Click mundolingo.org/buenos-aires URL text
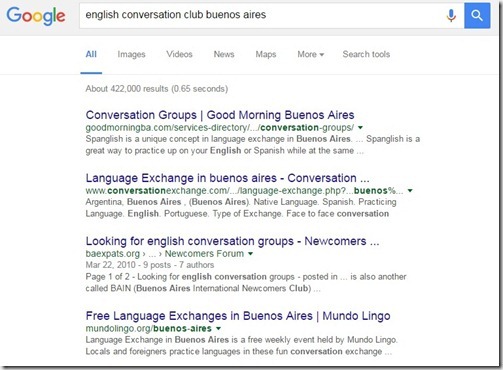The image size is (503, 370). [x=148, y=328]
